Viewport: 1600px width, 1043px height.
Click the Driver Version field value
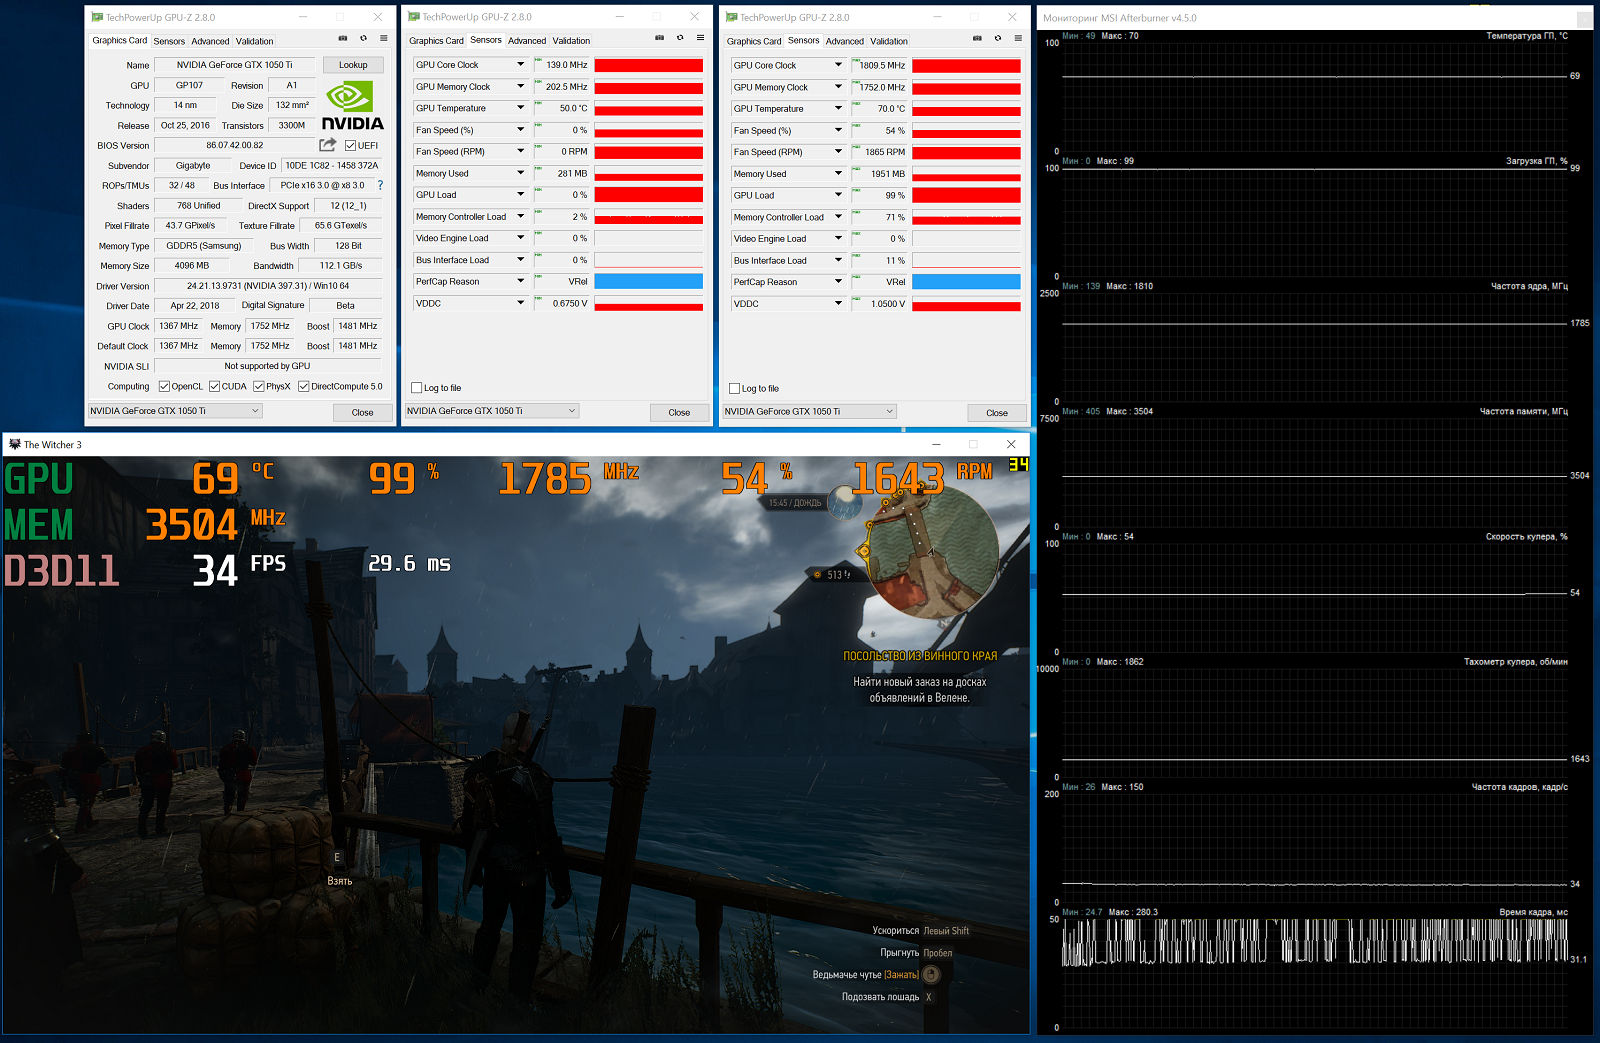tap(268, 286)
